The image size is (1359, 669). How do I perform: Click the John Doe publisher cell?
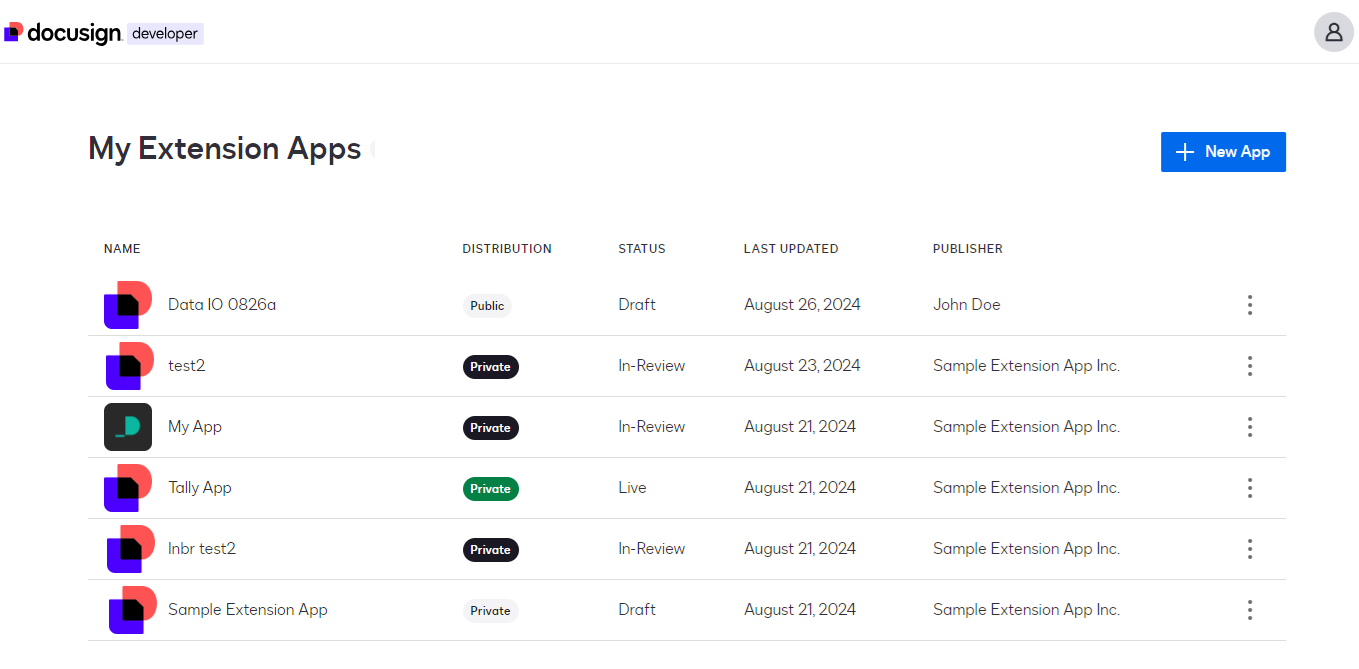(967, 305)
